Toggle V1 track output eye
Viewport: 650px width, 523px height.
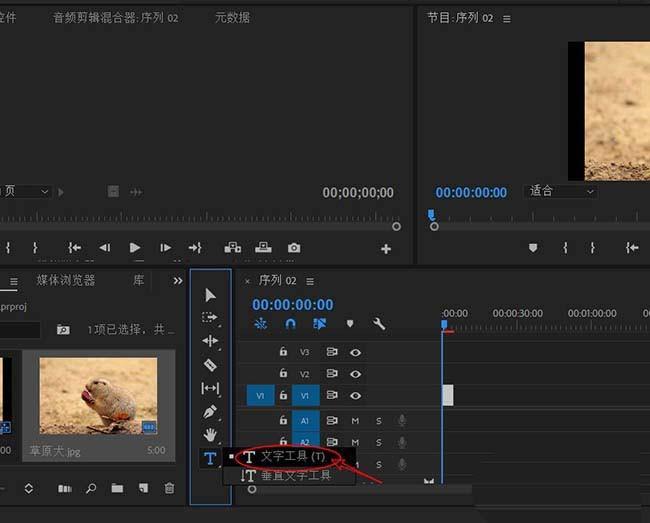[x=355, y=396]
